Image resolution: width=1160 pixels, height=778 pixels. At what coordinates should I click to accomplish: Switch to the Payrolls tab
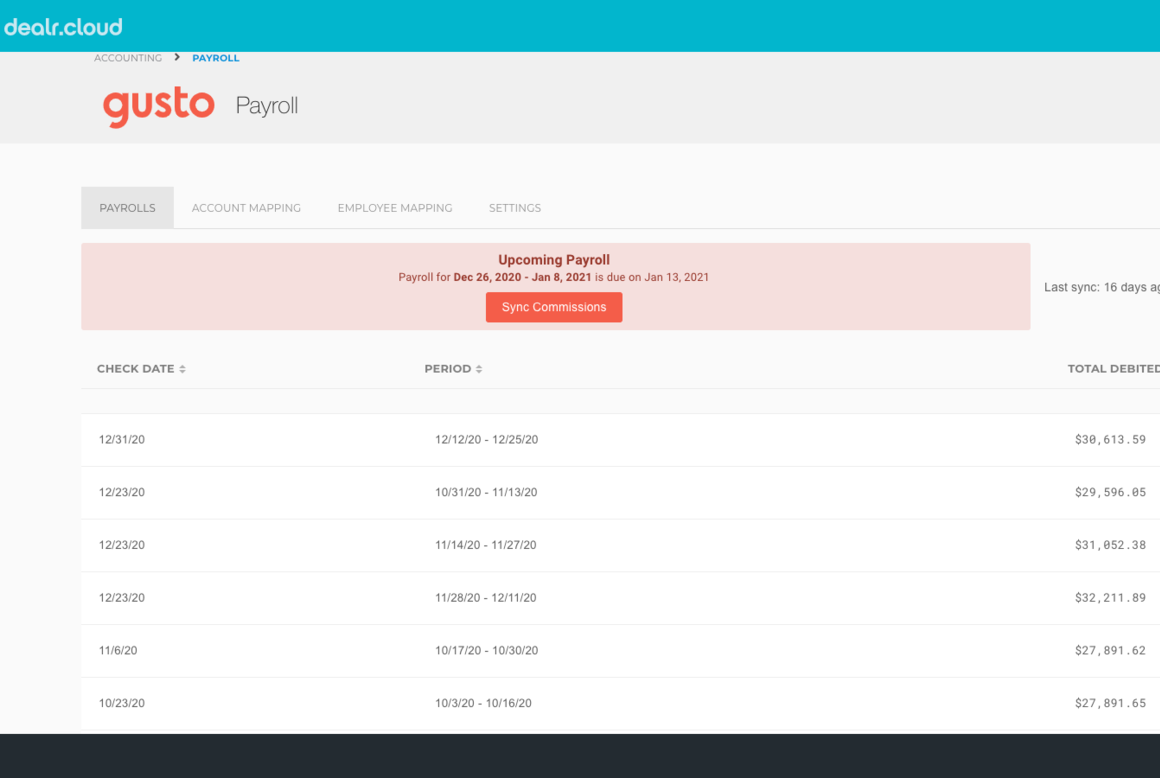tap(127, 208)
